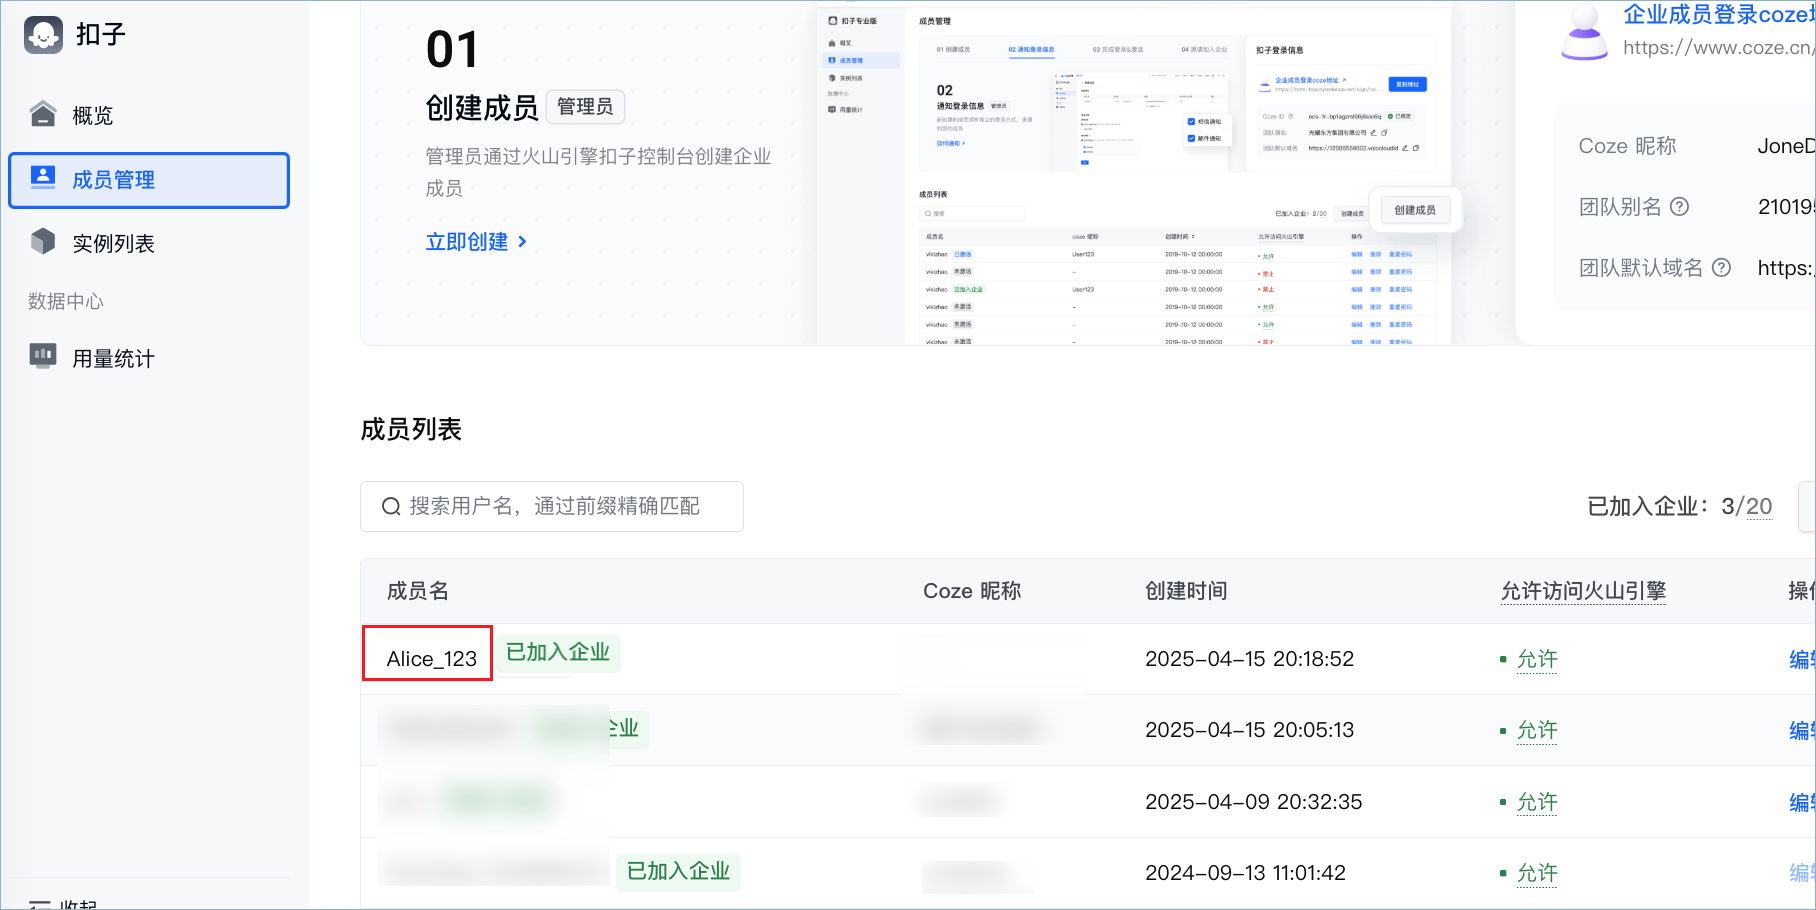This screenshot has height=910, width=1816.
Task: Click the help icon beside 团队默认域名
Action: tap(1721, 268)
